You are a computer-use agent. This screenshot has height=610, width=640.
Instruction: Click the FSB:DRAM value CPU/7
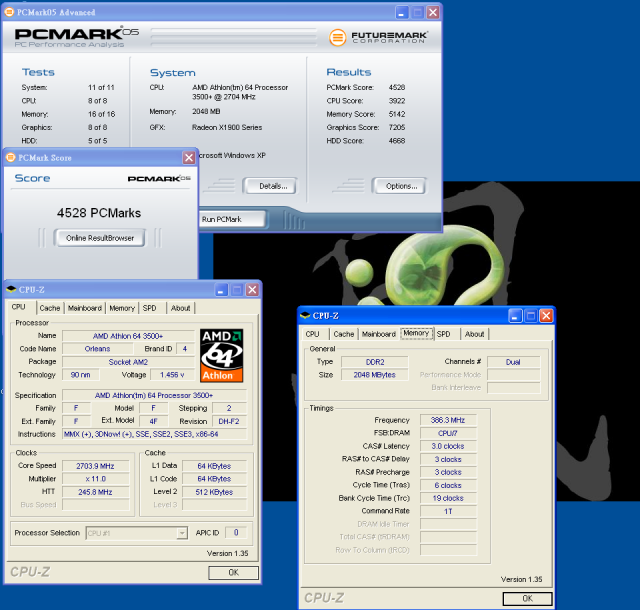tap(448, 433)
